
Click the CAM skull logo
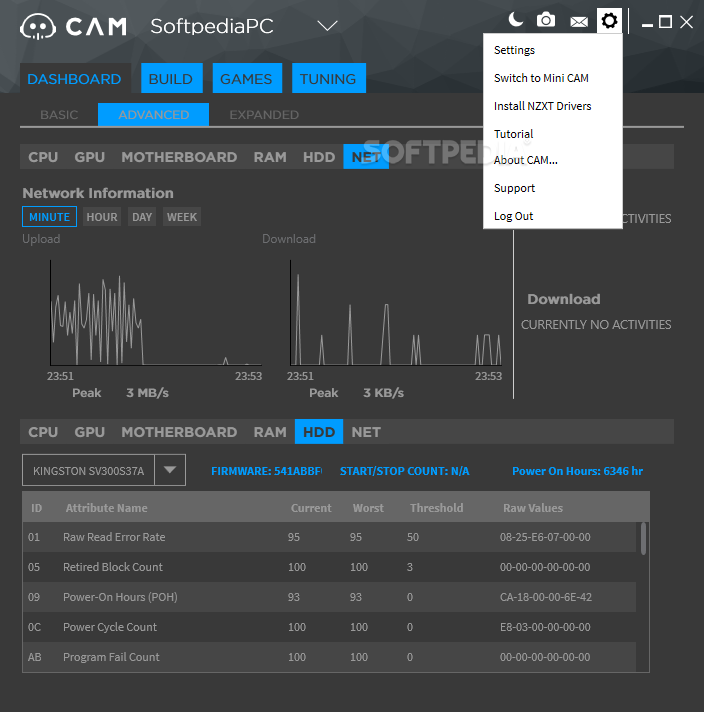[38, 27]
